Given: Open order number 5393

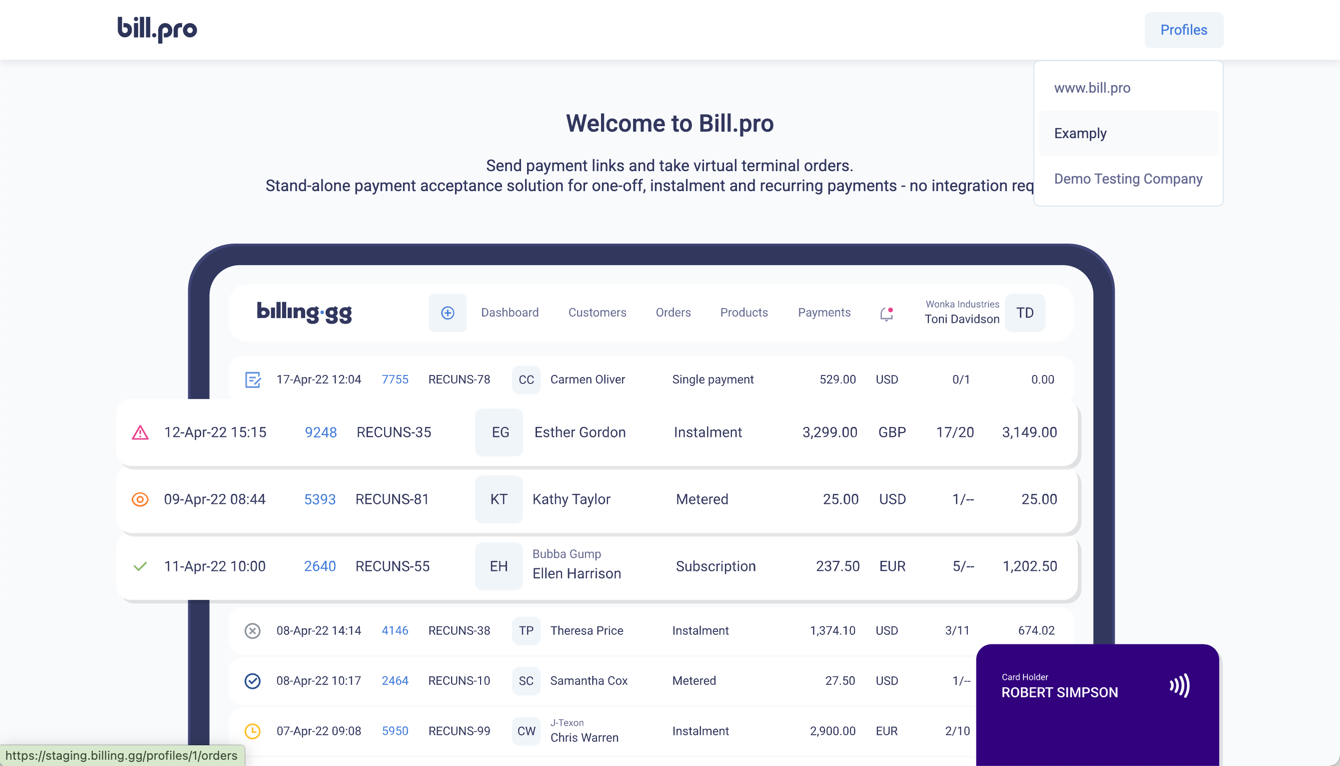Looking at the screenshot, I should (x=320, y=499).
